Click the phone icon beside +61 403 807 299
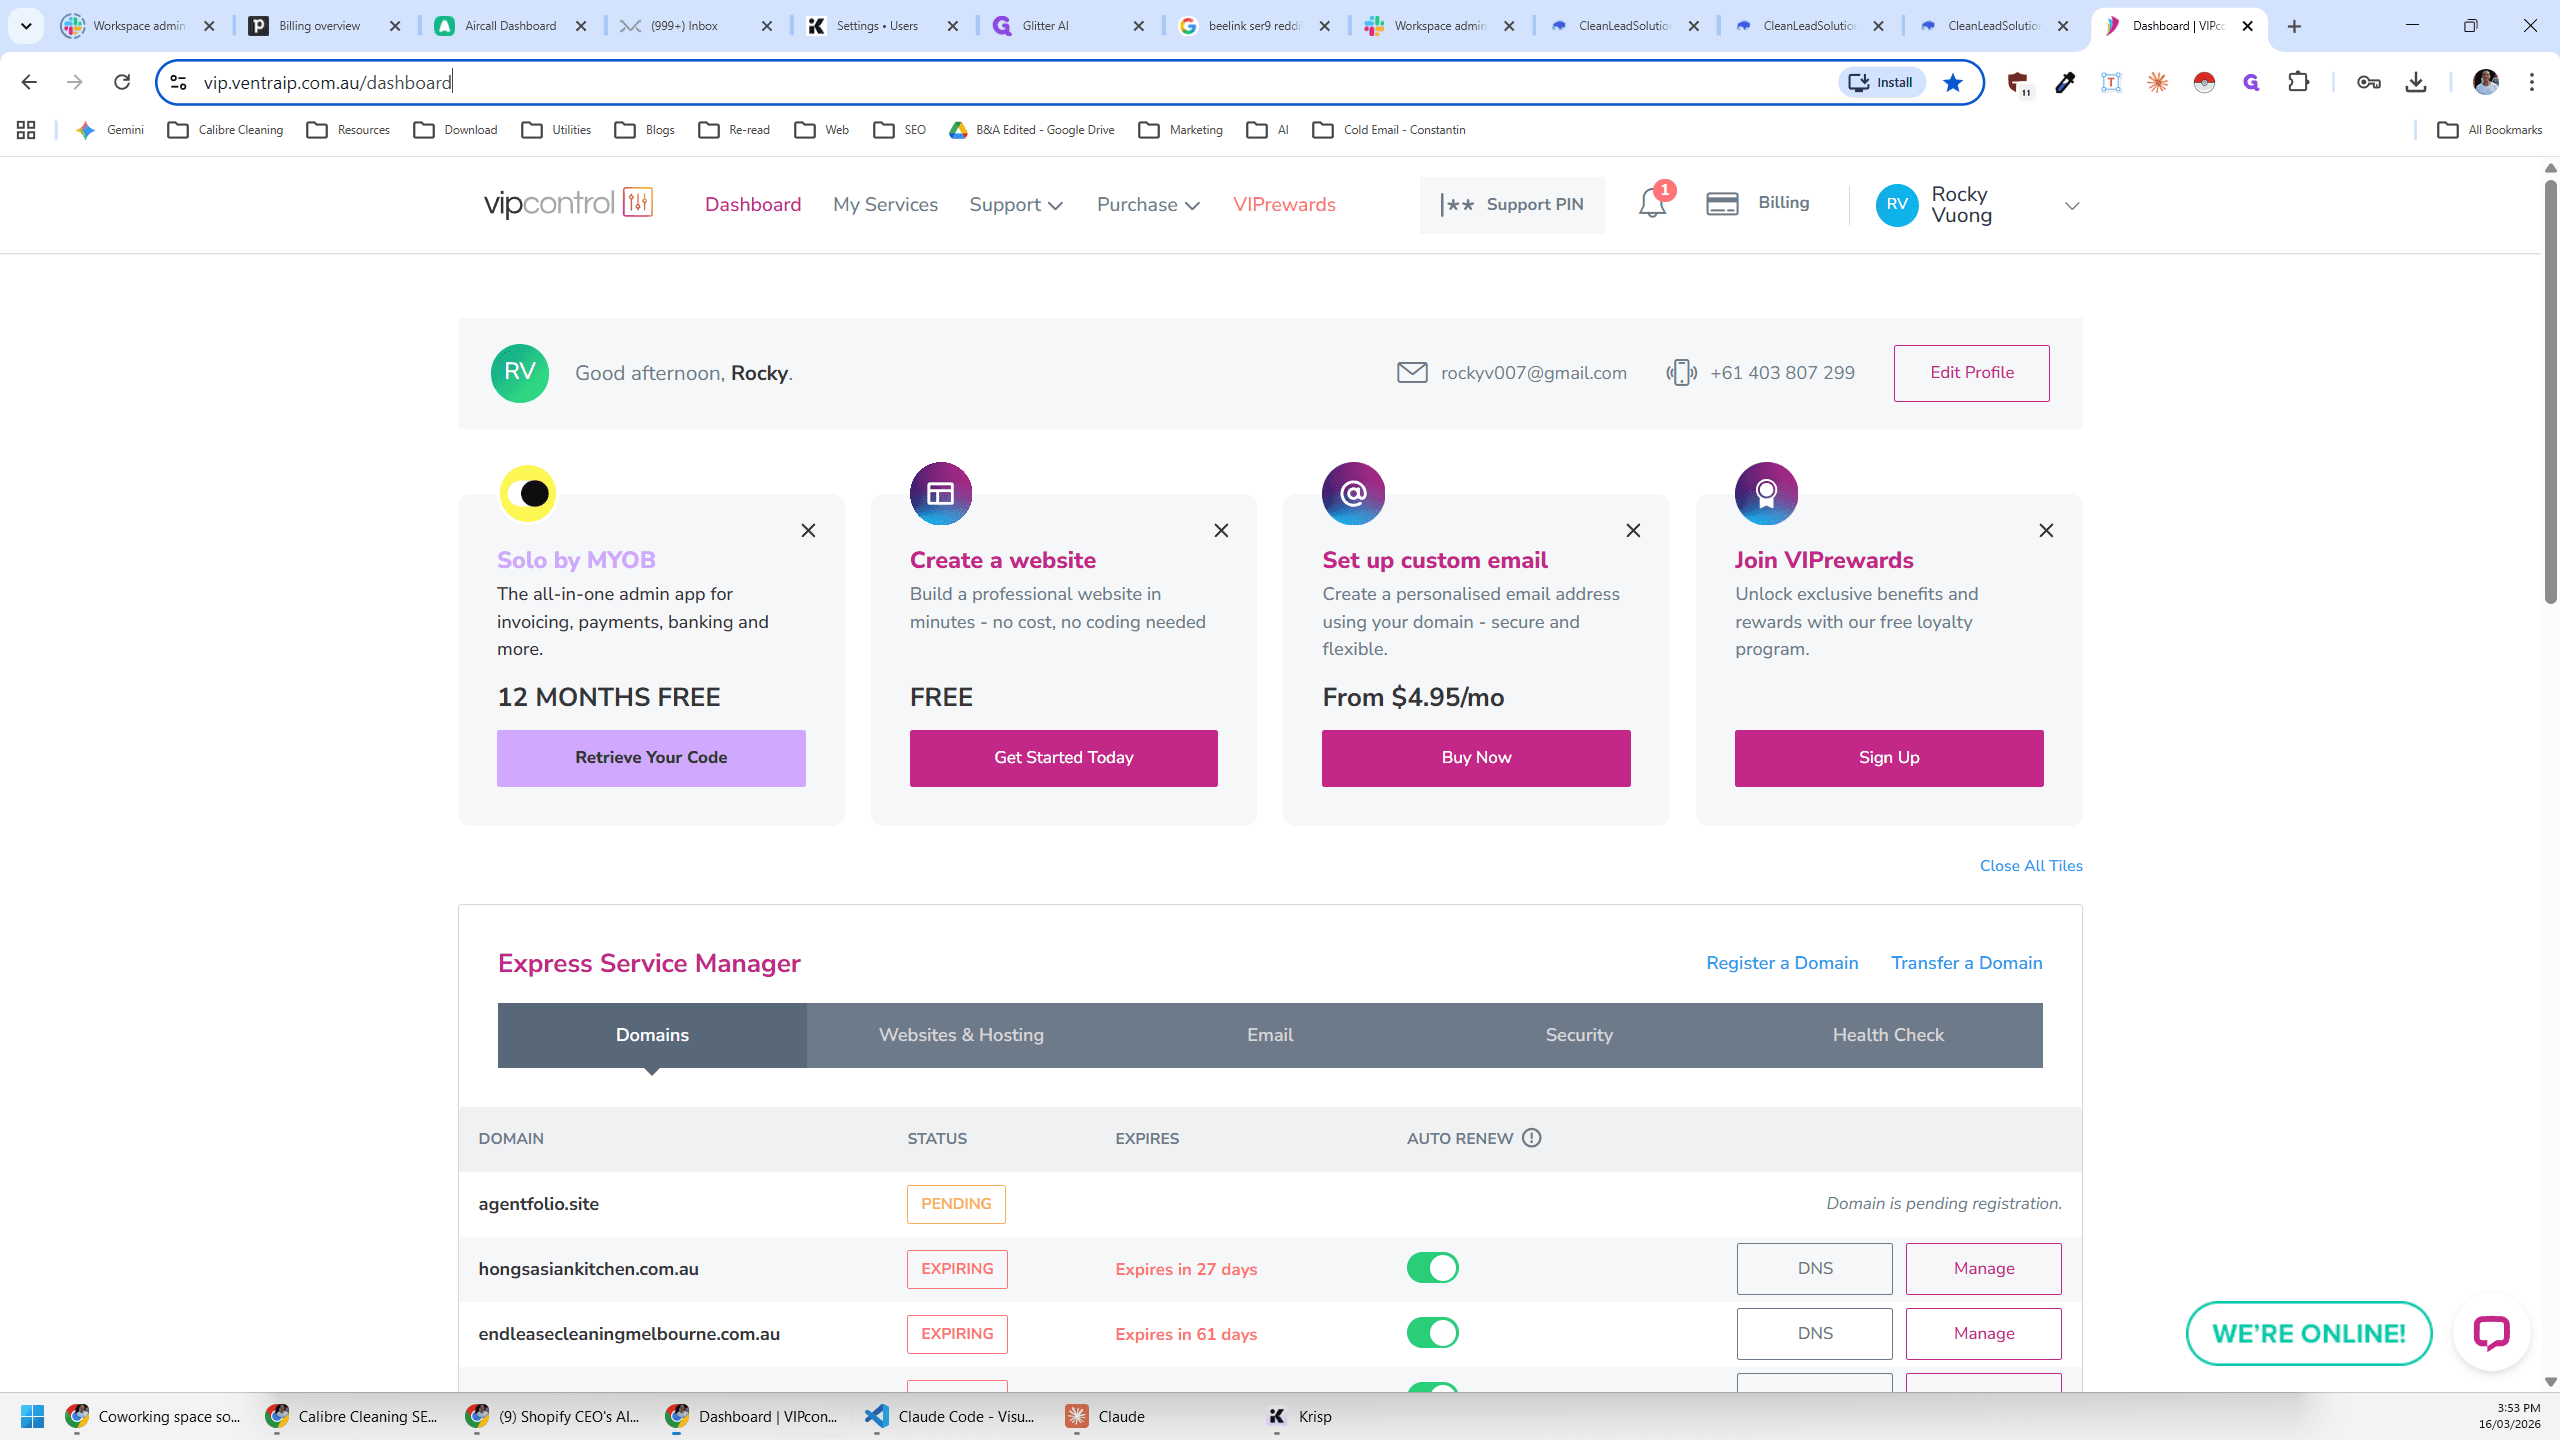This screenshot has width=2560, height=1440. tap(1681, 373)
